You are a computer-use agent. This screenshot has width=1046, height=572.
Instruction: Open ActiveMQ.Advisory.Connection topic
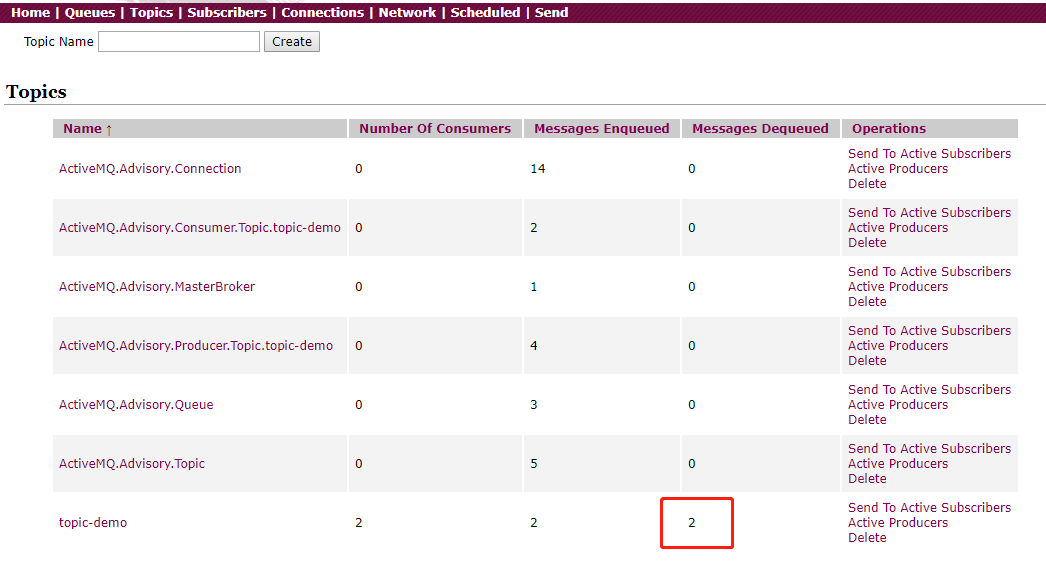[150, 169]
